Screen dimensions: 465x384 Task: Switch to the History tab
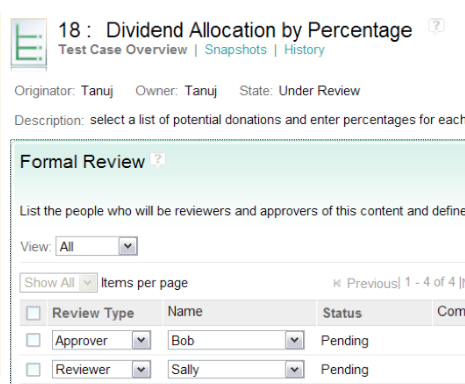[304, 50]
